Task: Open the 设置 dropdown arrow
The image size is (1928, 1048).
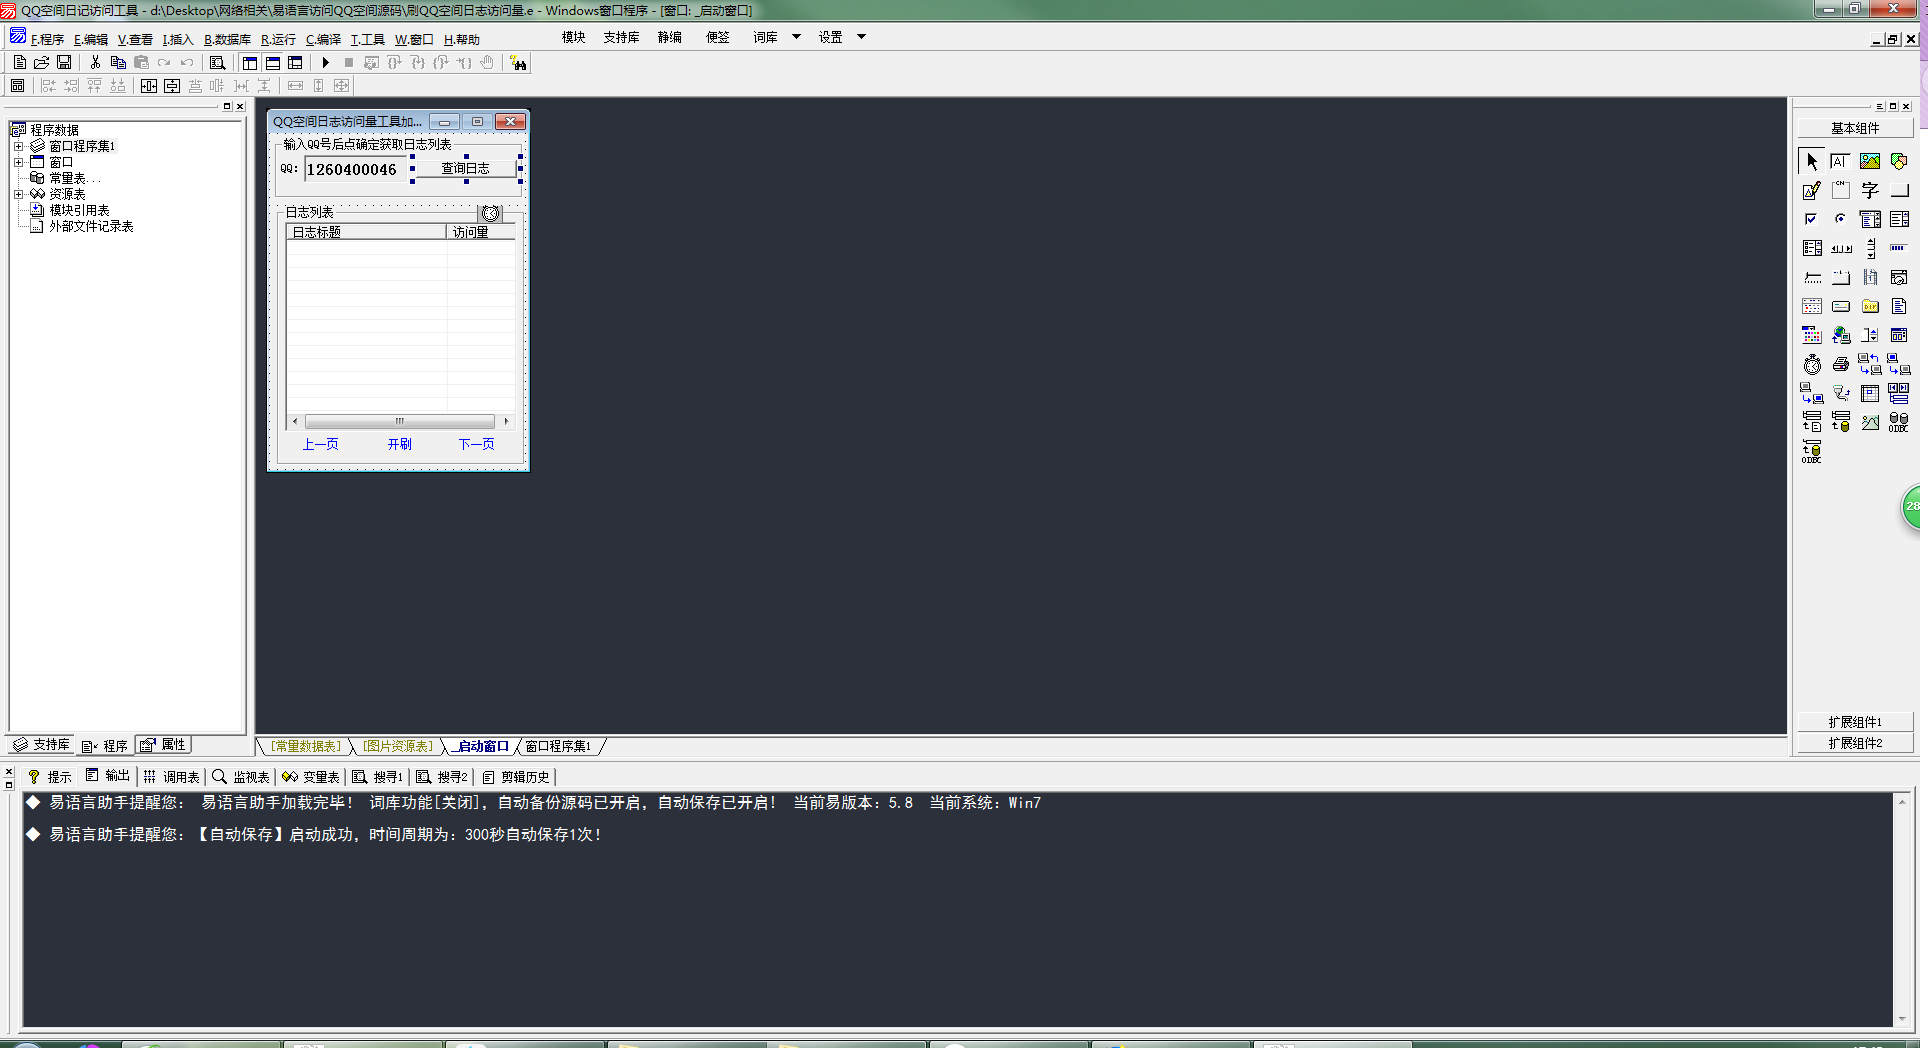Action: (861, 37)
